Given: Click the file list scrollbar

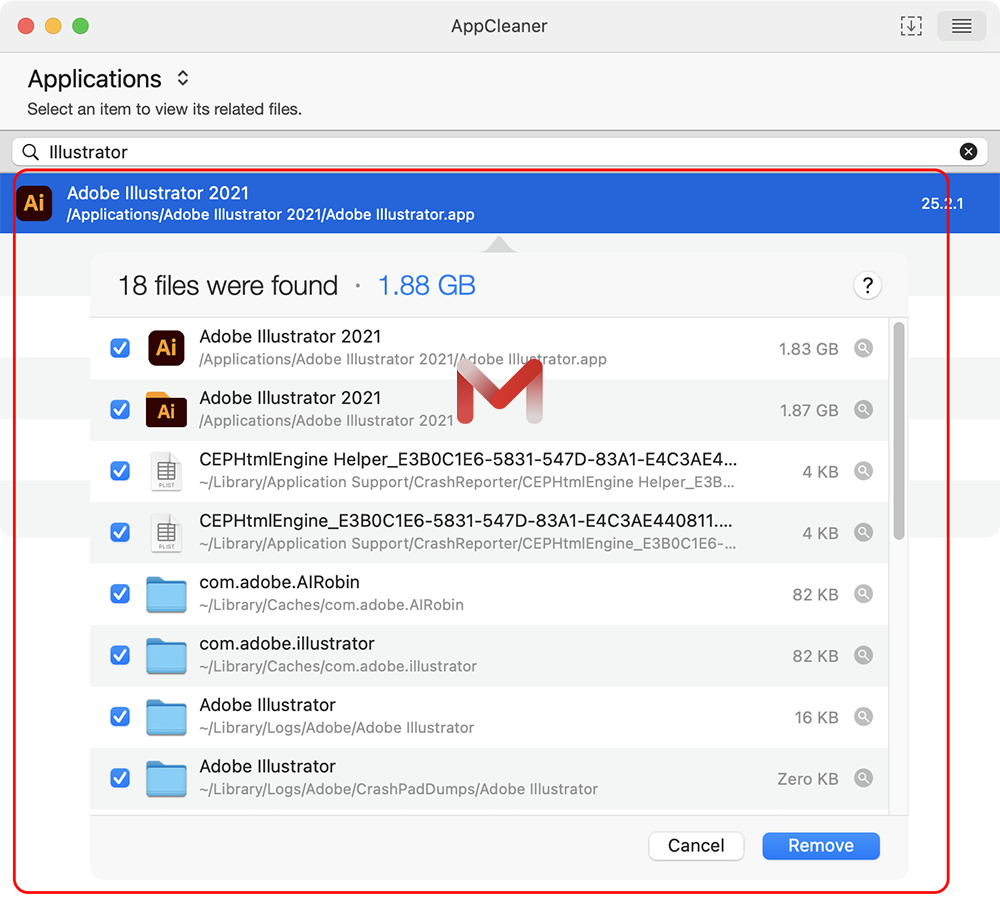Looking at the screenshot, I should point(899,431).
